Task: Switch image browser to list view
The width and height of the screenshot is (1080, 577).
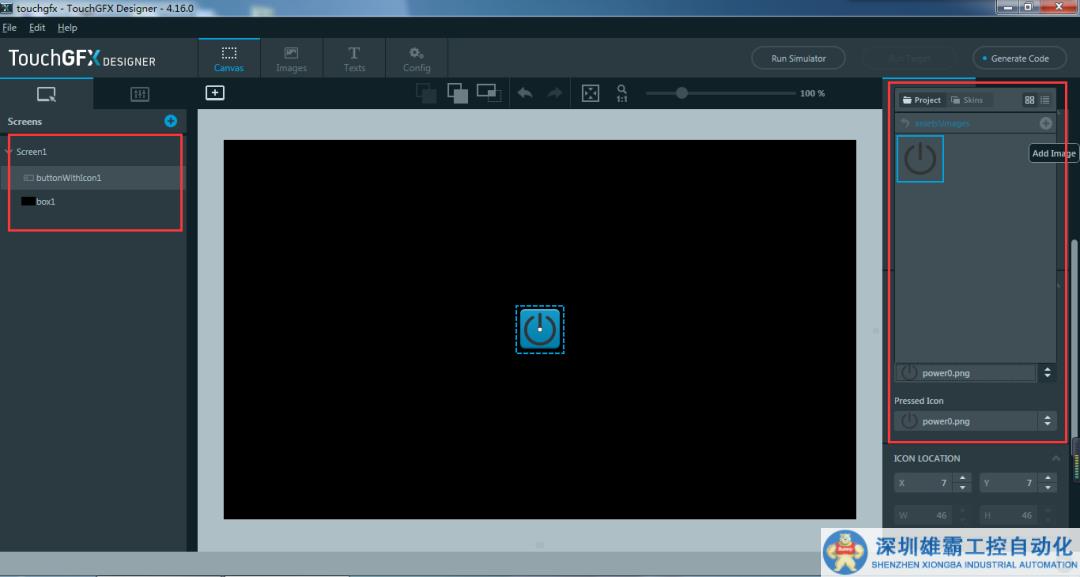Action: pos(1045,100)
